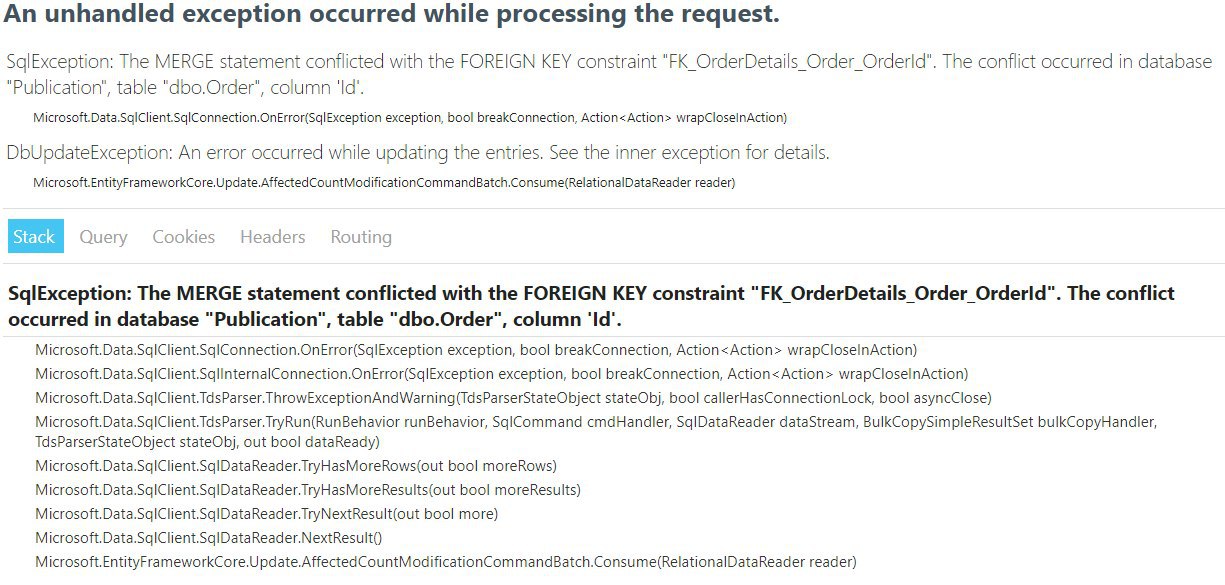
Task: Expand the last AffectedCountModificationCommandBatch.Consume stack frame
Action: pyautogui.click(x=446, y=562)
